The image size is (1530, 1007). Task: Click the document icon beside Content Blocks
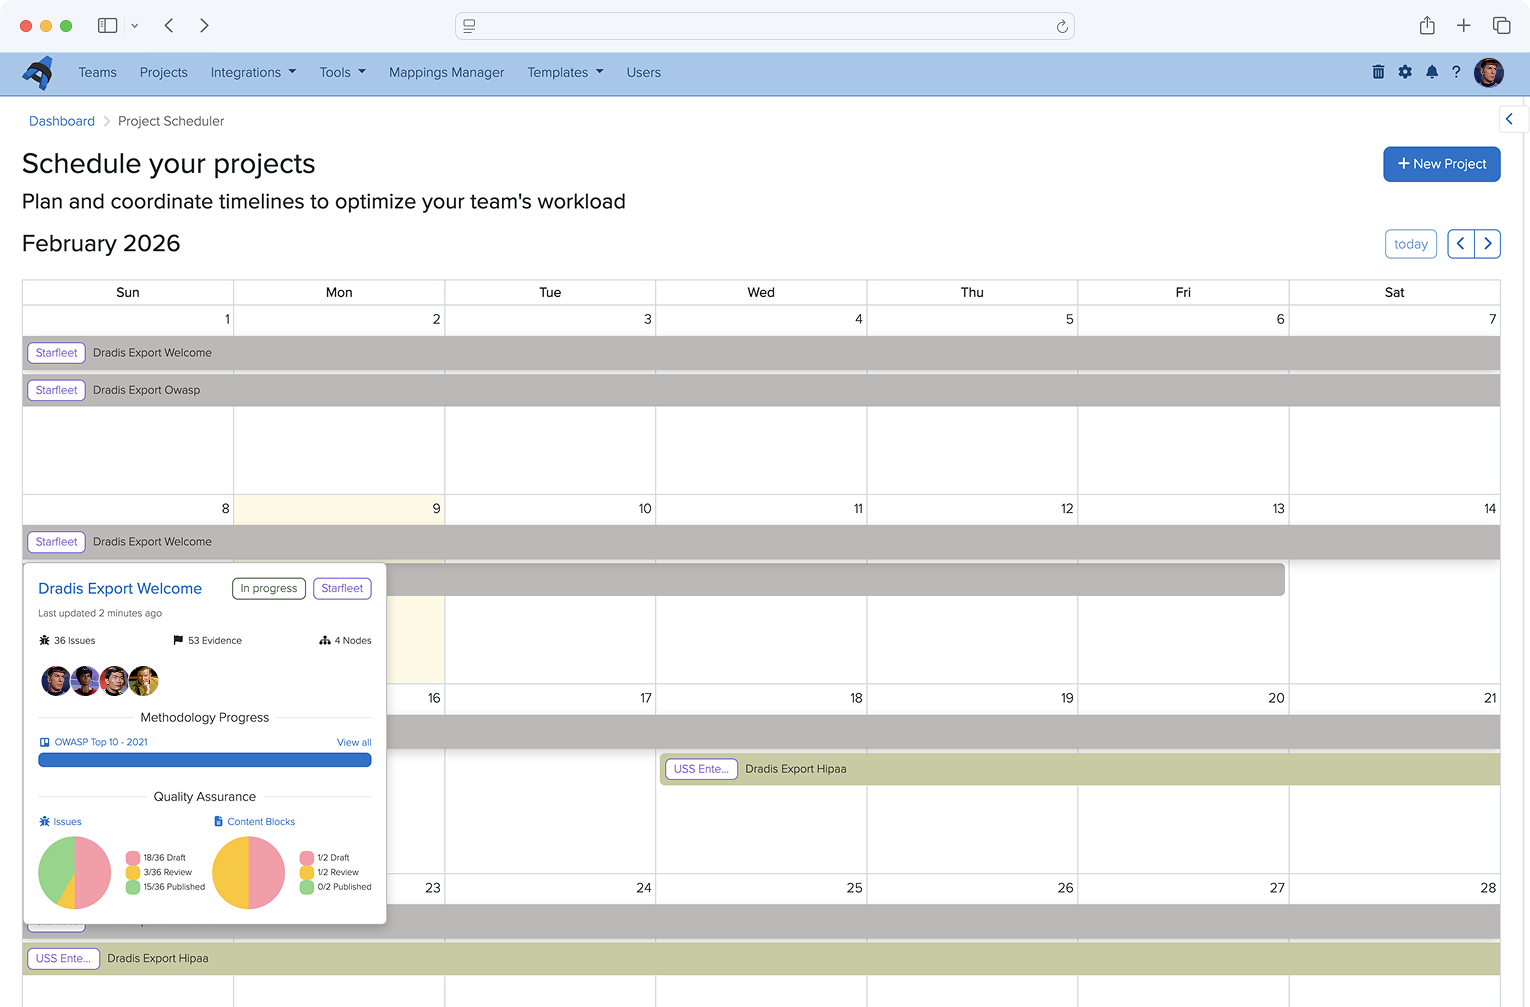(x=217, y=821)
